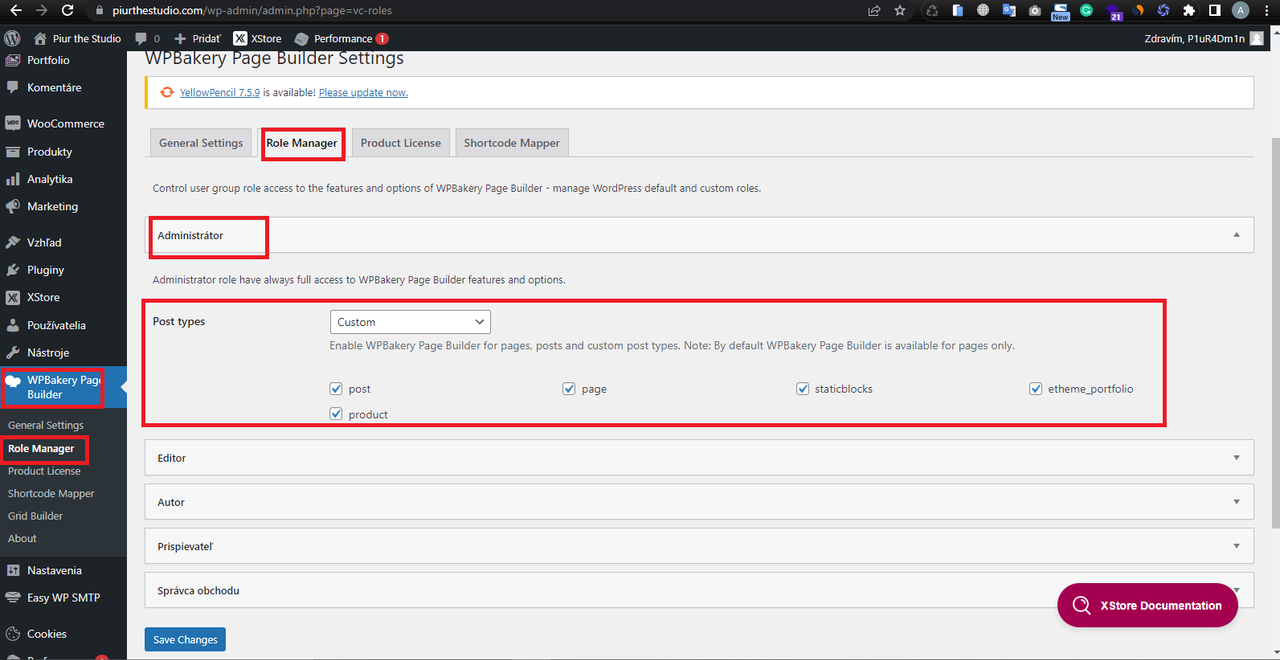Click the blue swirl extension icon
The width and height of the screenshot is (1280, 660).
point(1163,10)
